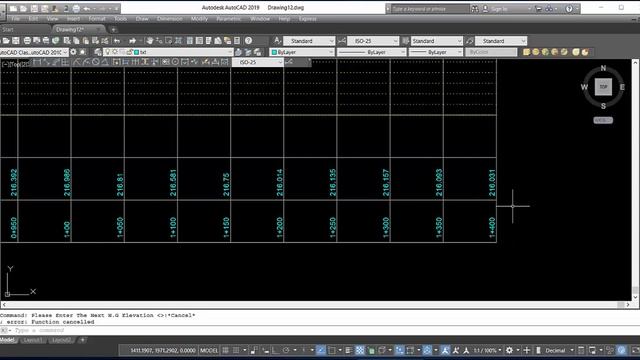Open the Layer Properties Manager icon
Viewport: 640px width, 360px height.
pyautogui.click(x=98, y=52)
